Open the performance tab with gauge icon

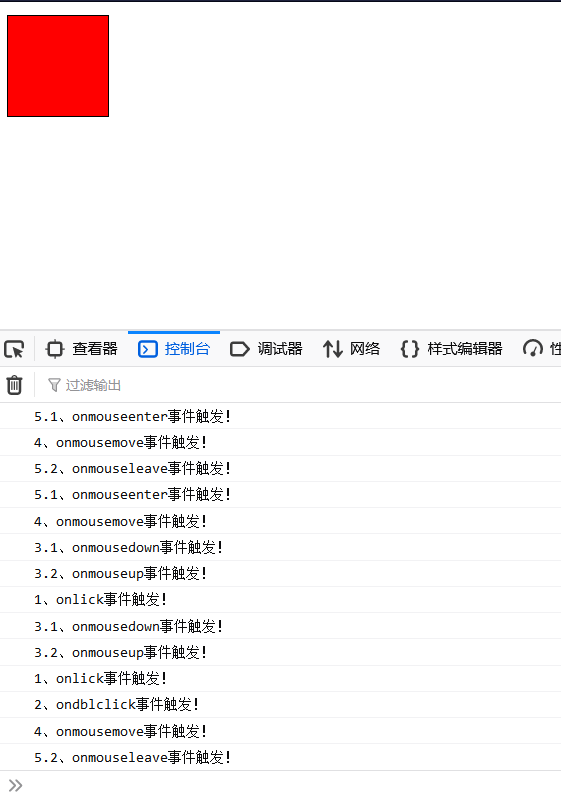tap(540, 349)
